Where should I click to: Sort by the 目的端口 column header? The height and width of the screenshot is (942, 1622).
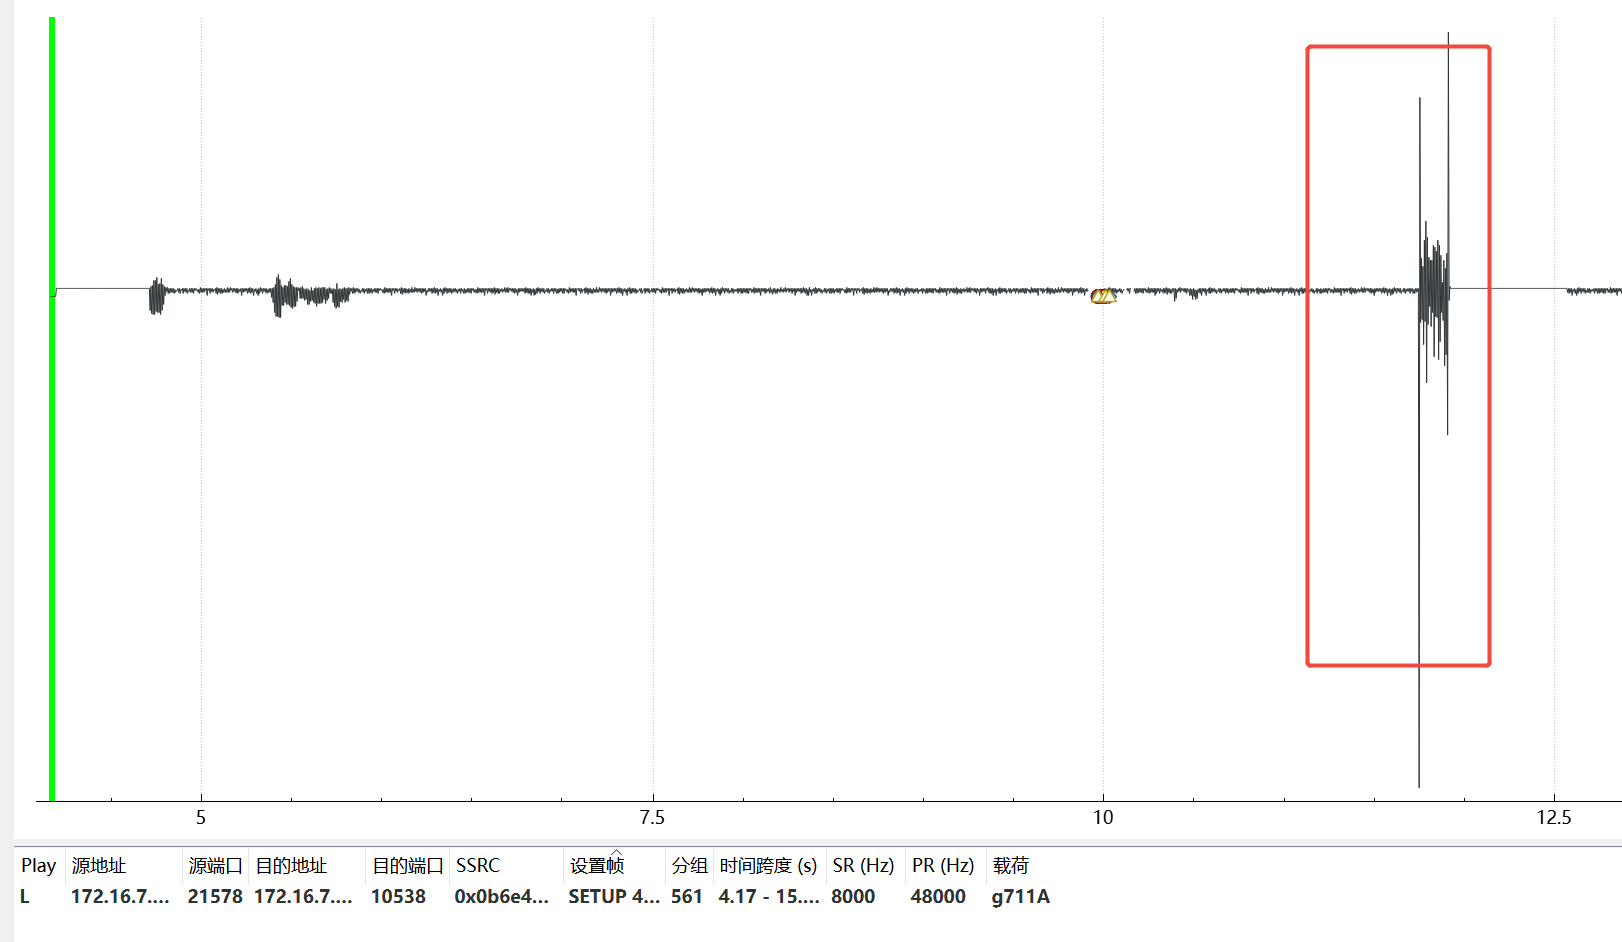(x=407, y=866)
